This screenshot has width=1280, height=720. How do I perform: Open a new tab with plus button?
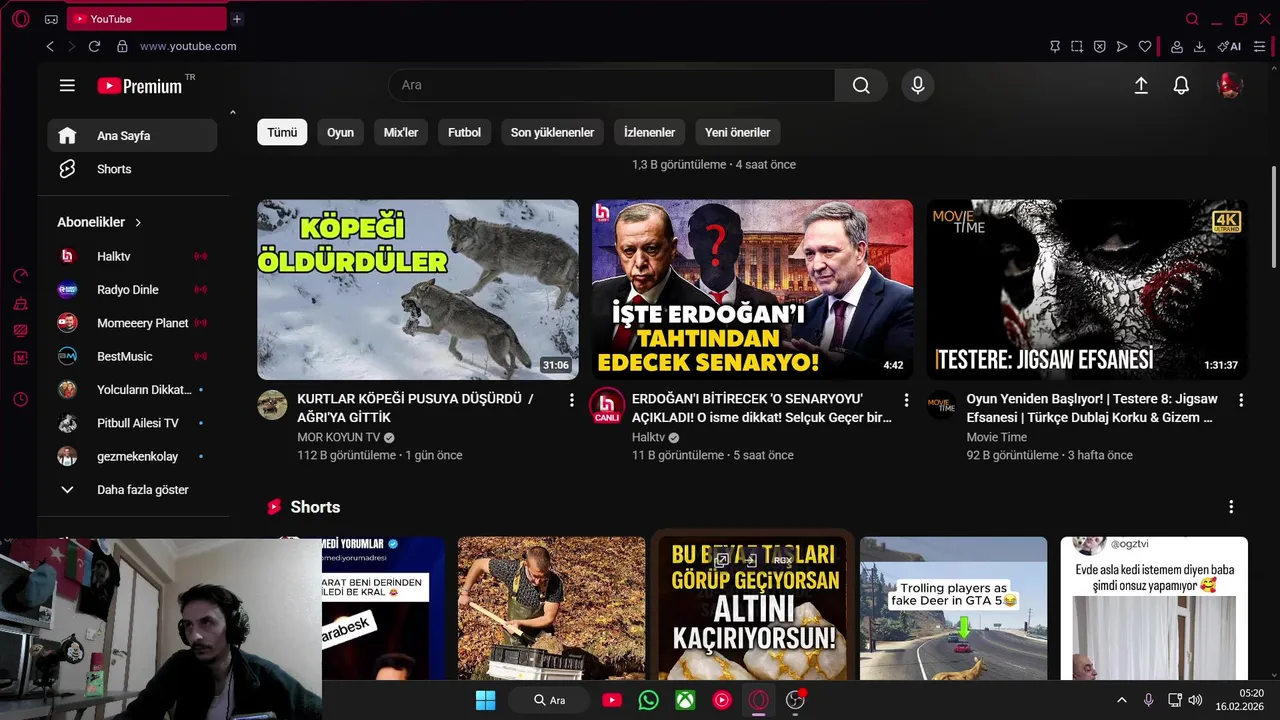point(237,19)
